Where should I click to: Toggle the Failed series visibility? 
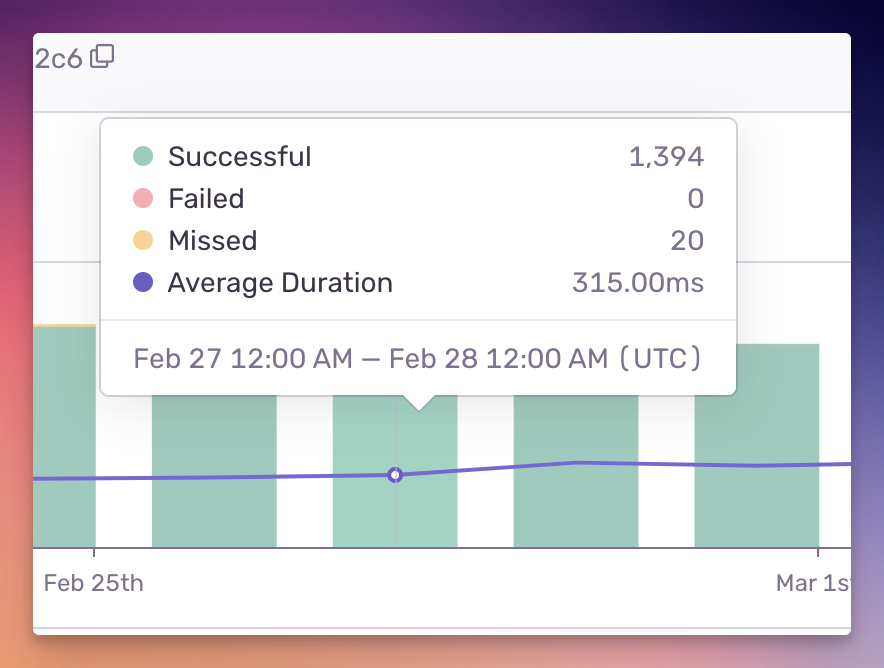[206, 198]
